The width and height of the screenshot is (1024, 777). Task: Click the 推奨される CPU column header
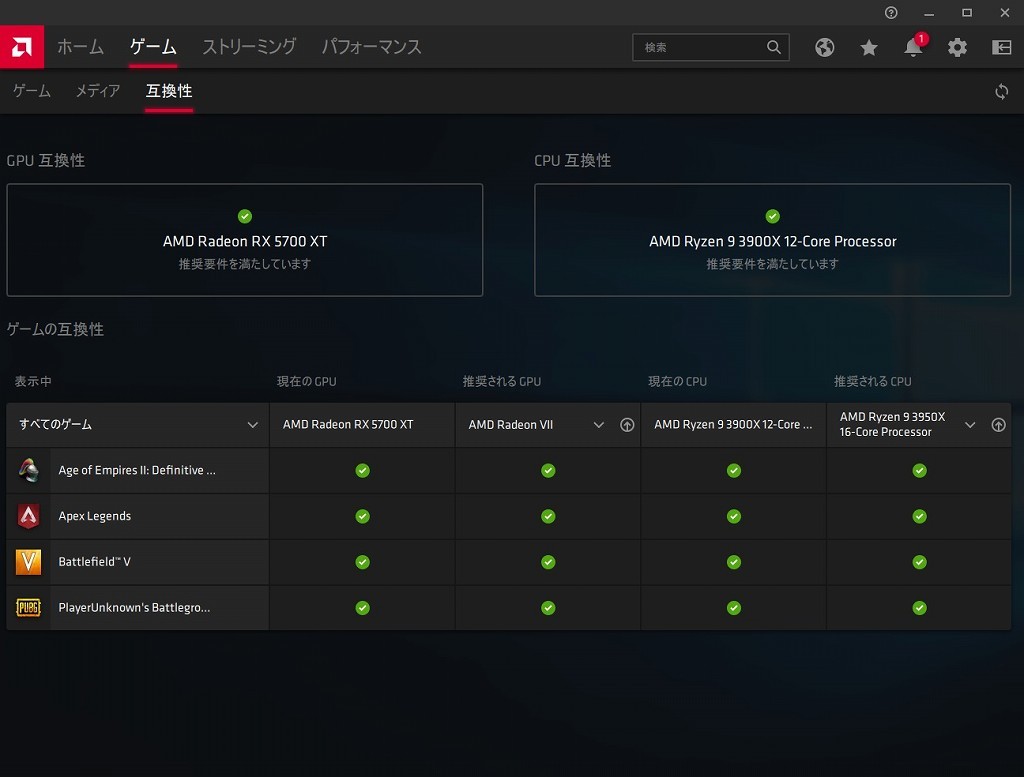point(872,381)
